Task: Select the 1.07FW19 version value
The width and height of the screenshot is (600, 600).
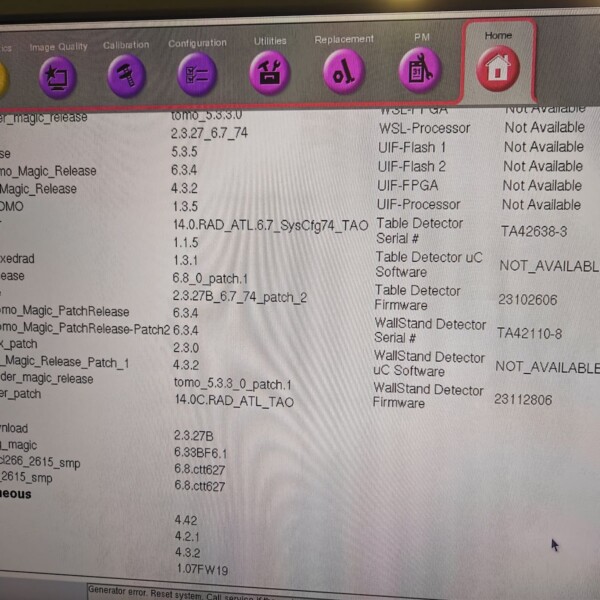Action: [x=201, y=571]
